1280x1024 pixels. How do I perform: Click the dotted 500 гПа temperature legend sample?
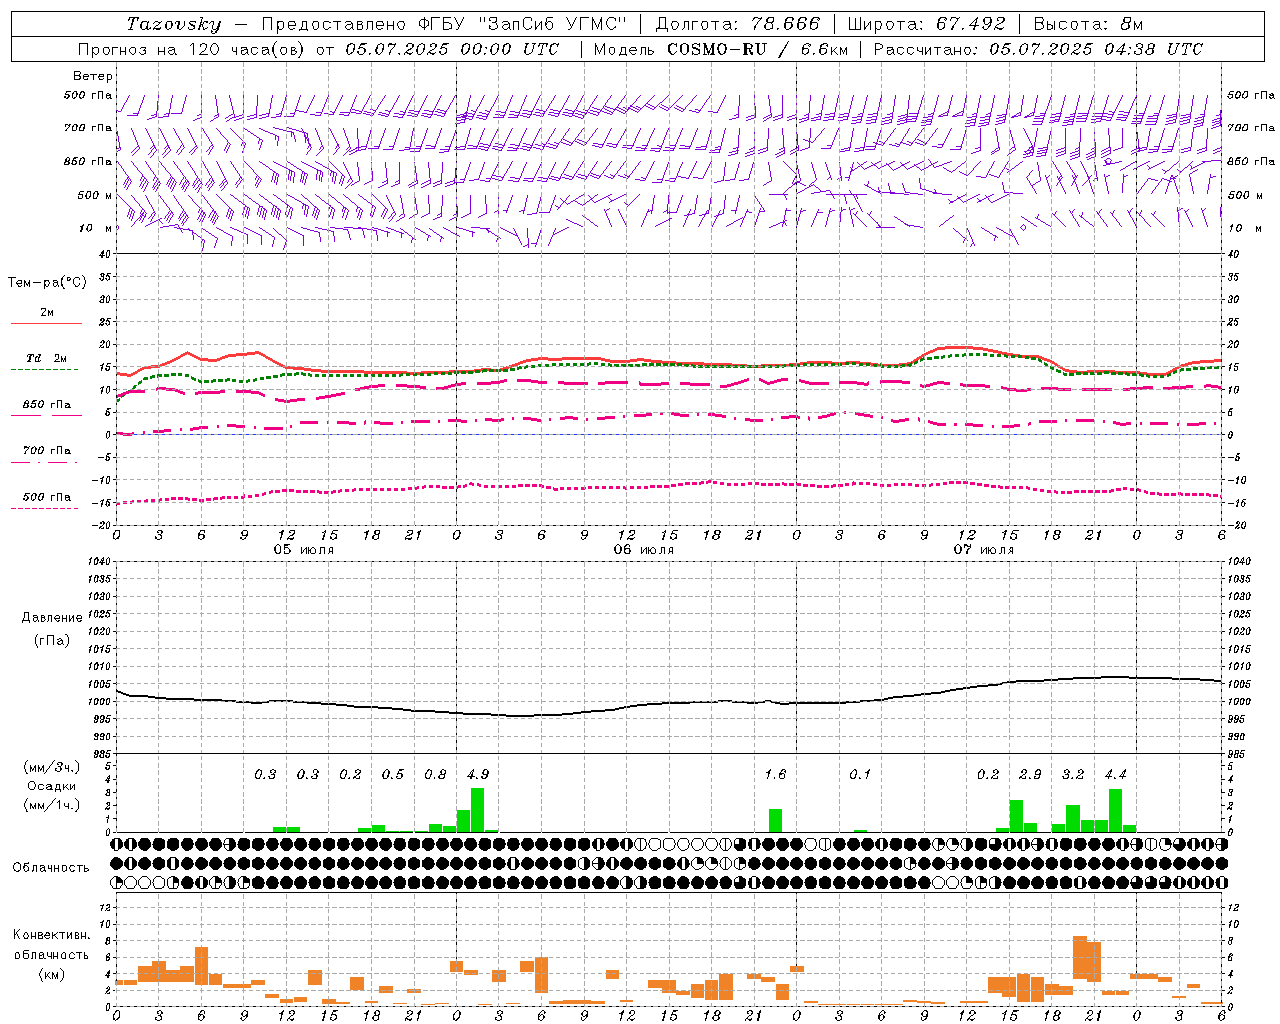[x=45, y=508]
